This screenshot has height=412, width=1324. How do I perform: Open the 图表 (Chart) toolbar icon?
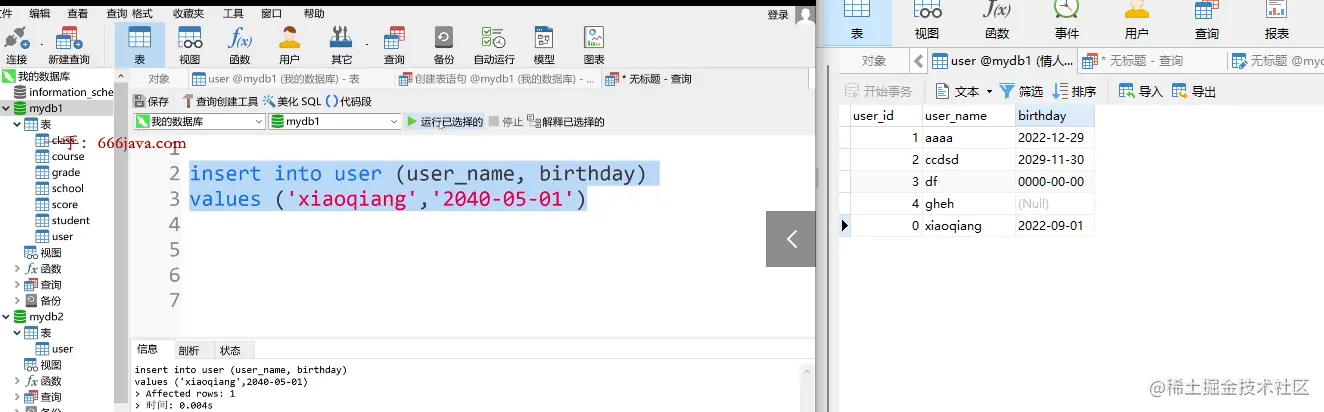[x=594, y=45]
